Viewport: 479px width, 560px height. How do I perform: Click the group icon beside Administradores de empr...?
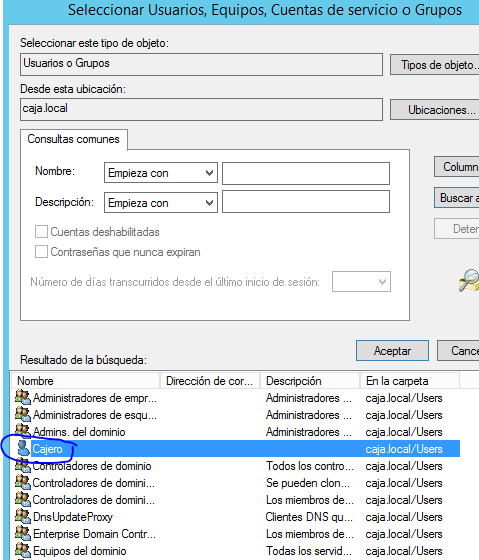coord(23,397)
